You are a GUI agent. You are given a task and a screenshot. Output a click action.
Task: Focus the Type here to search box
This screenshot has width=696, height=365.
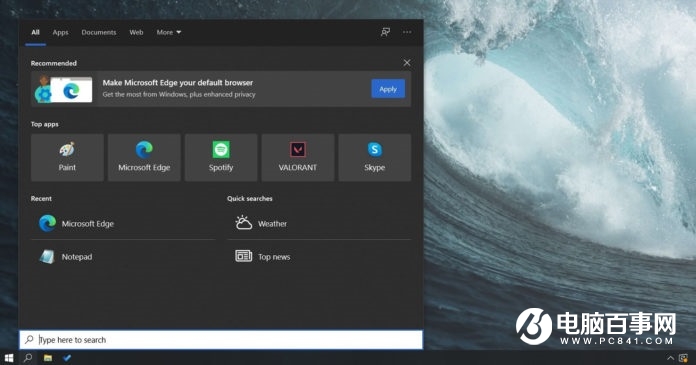[x=221, y=340]
